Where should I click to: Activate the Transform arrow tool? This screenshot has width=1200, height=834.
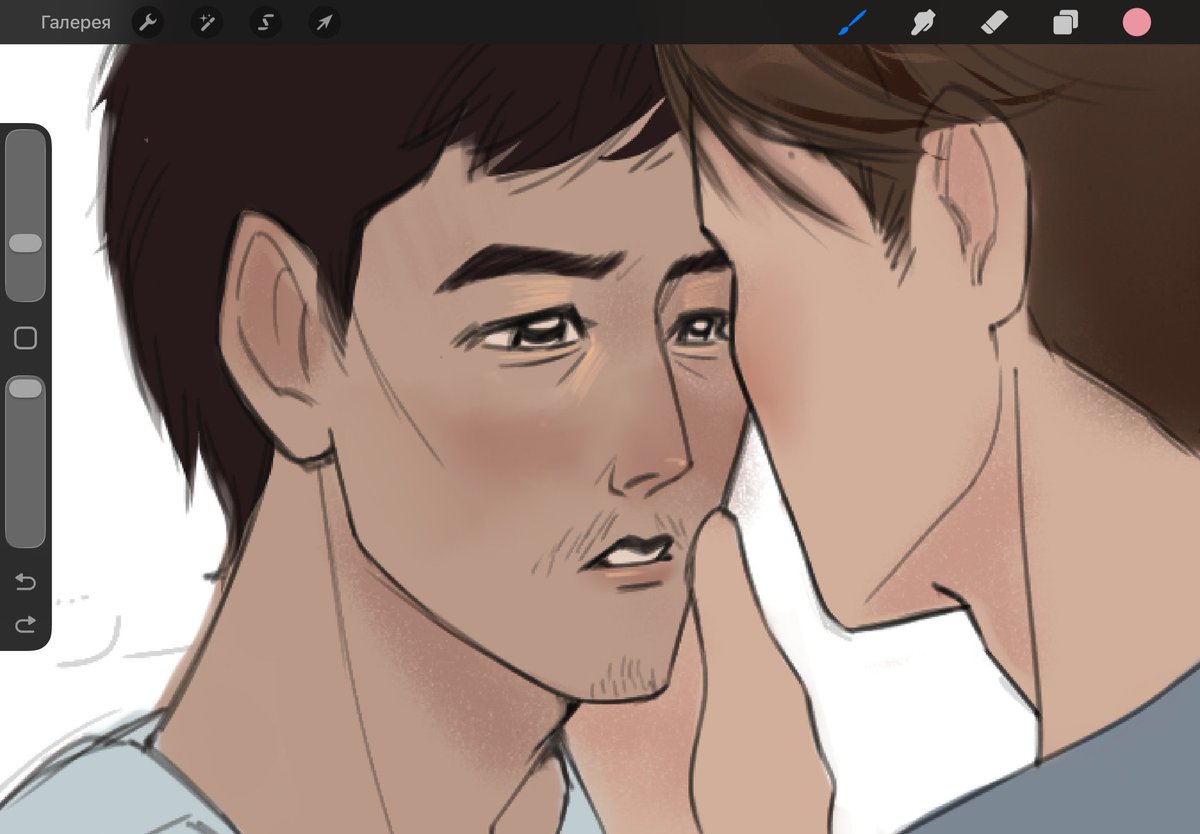pos(324,22)
